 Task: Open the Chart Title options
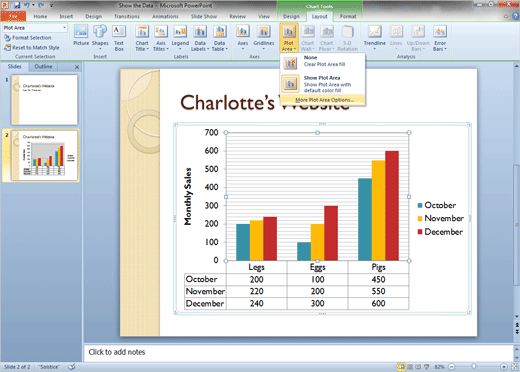[x=142, y=38]
